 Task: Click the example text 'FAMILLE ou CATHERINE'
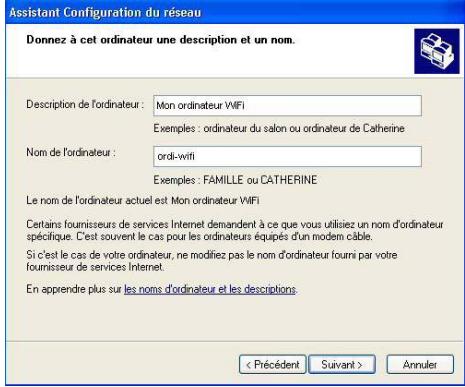click(260, 180)
